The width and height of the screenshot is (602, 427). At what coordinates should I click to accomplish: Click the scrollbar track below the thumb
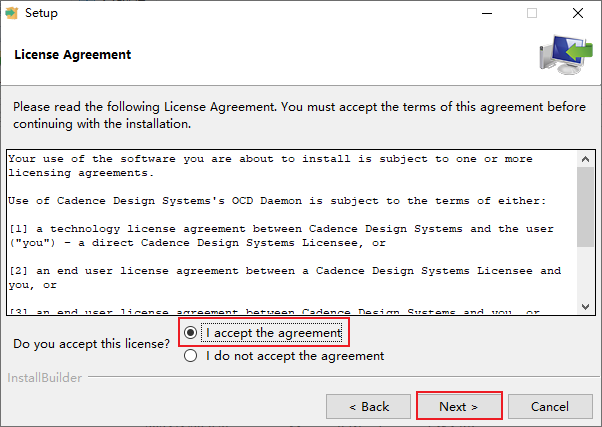coord(585,273)
